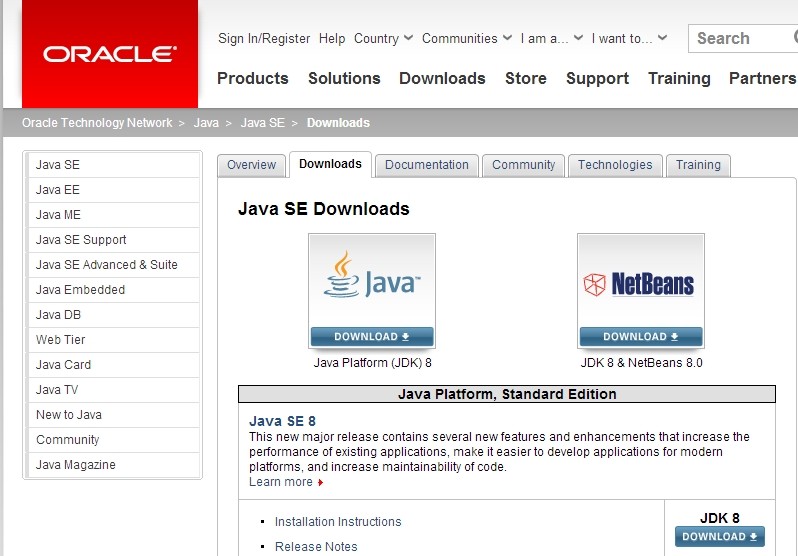The image size is (798, 556).
Task: Open the Store menu
Action: (x=526, y=78)
